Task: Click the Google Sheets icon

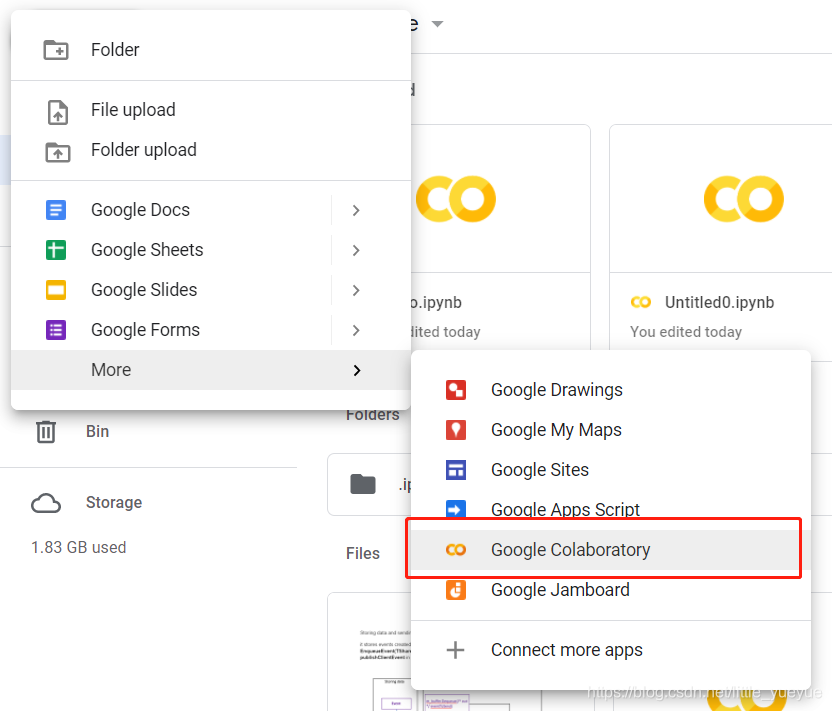Action: (x=56, y=250)
